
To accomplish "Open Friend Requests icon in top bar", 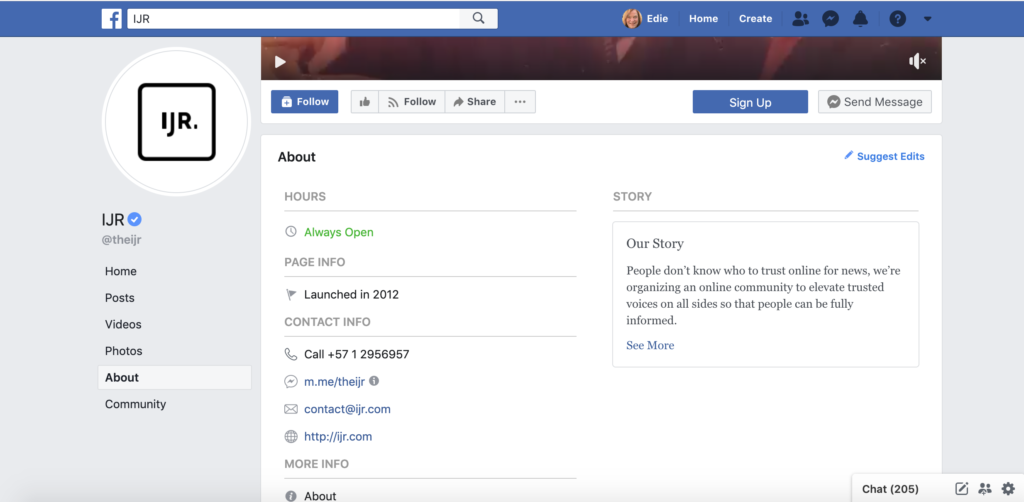I will click(x=800, y=19).
